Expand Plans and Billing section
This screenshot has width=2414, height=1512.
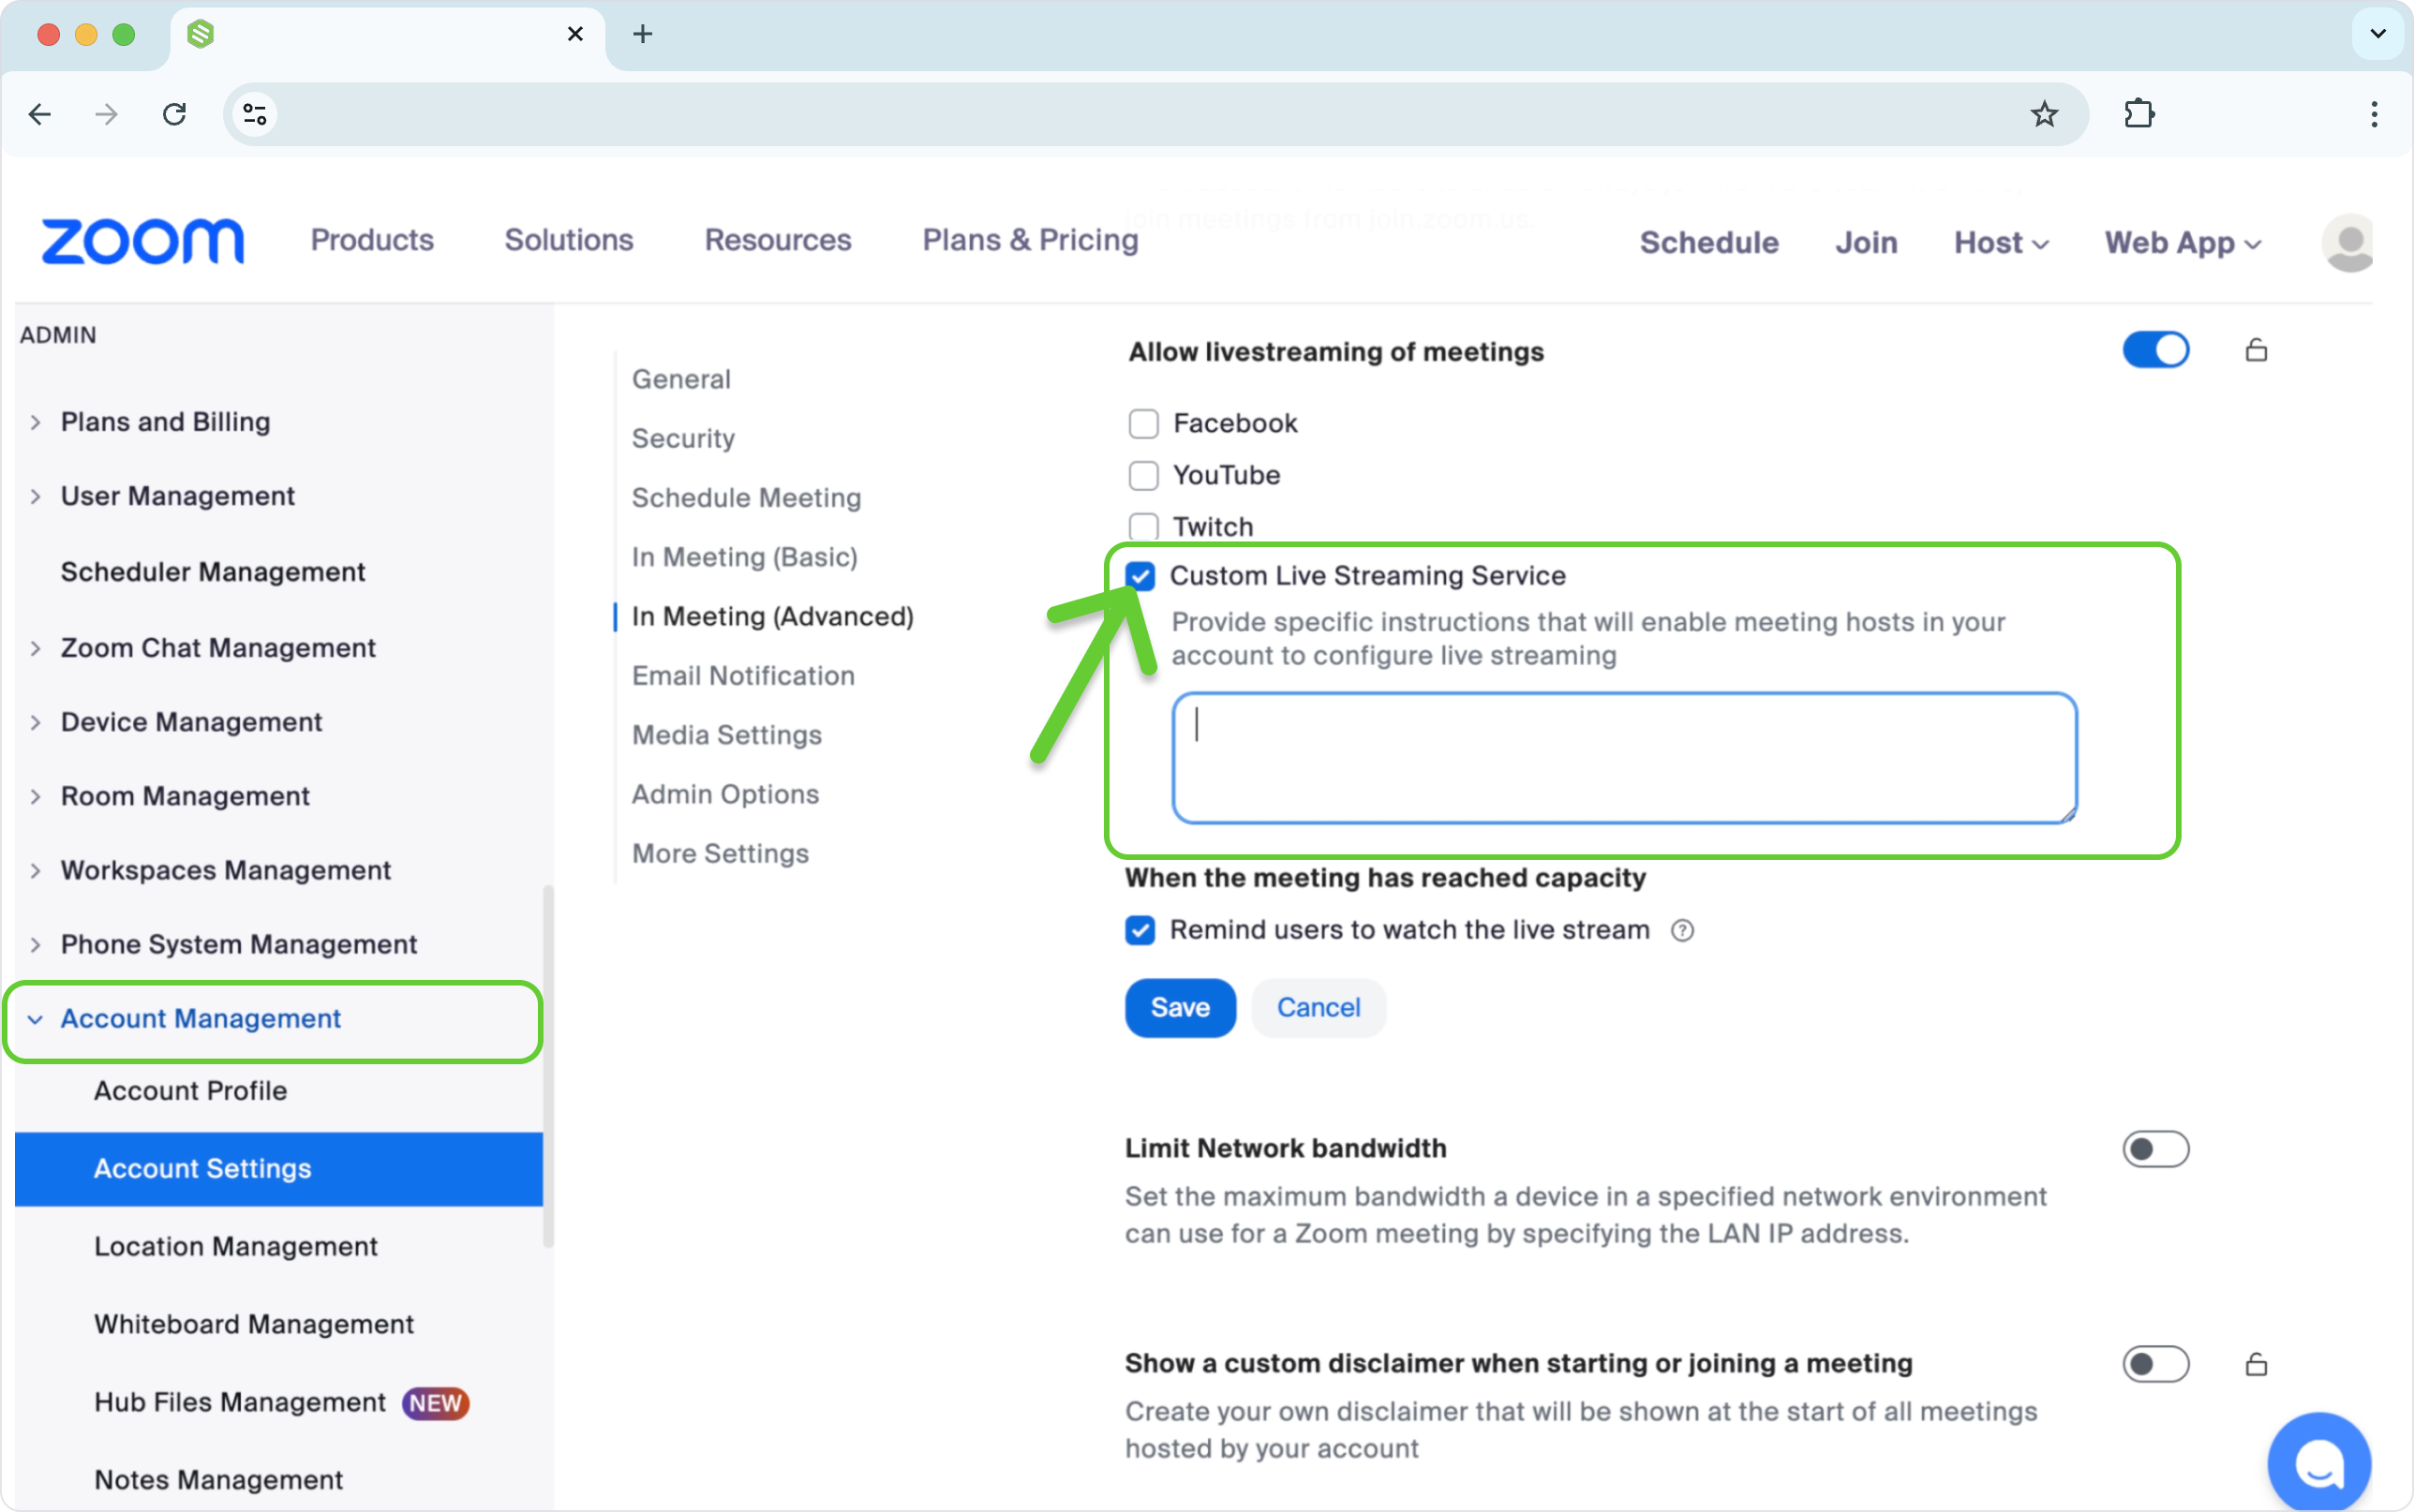[x=36, y=422]
